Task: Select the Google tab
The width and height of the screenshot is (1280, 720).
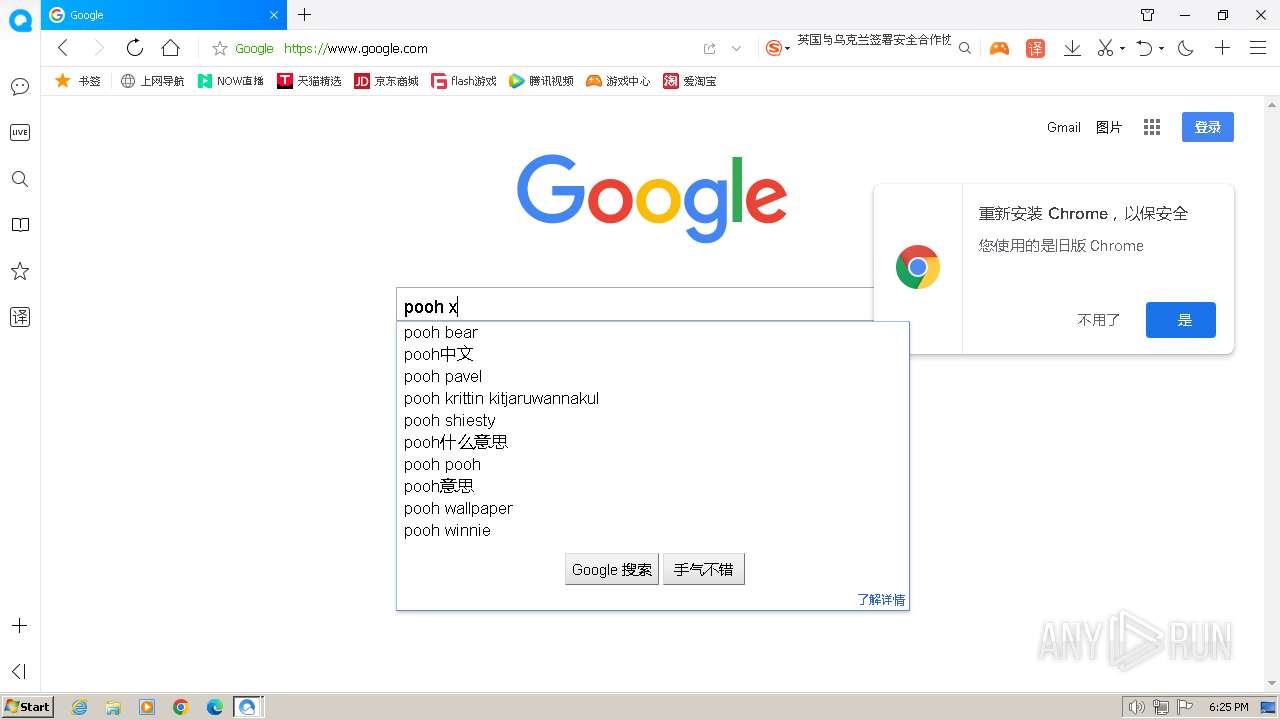Action: (x=164, y=15)
